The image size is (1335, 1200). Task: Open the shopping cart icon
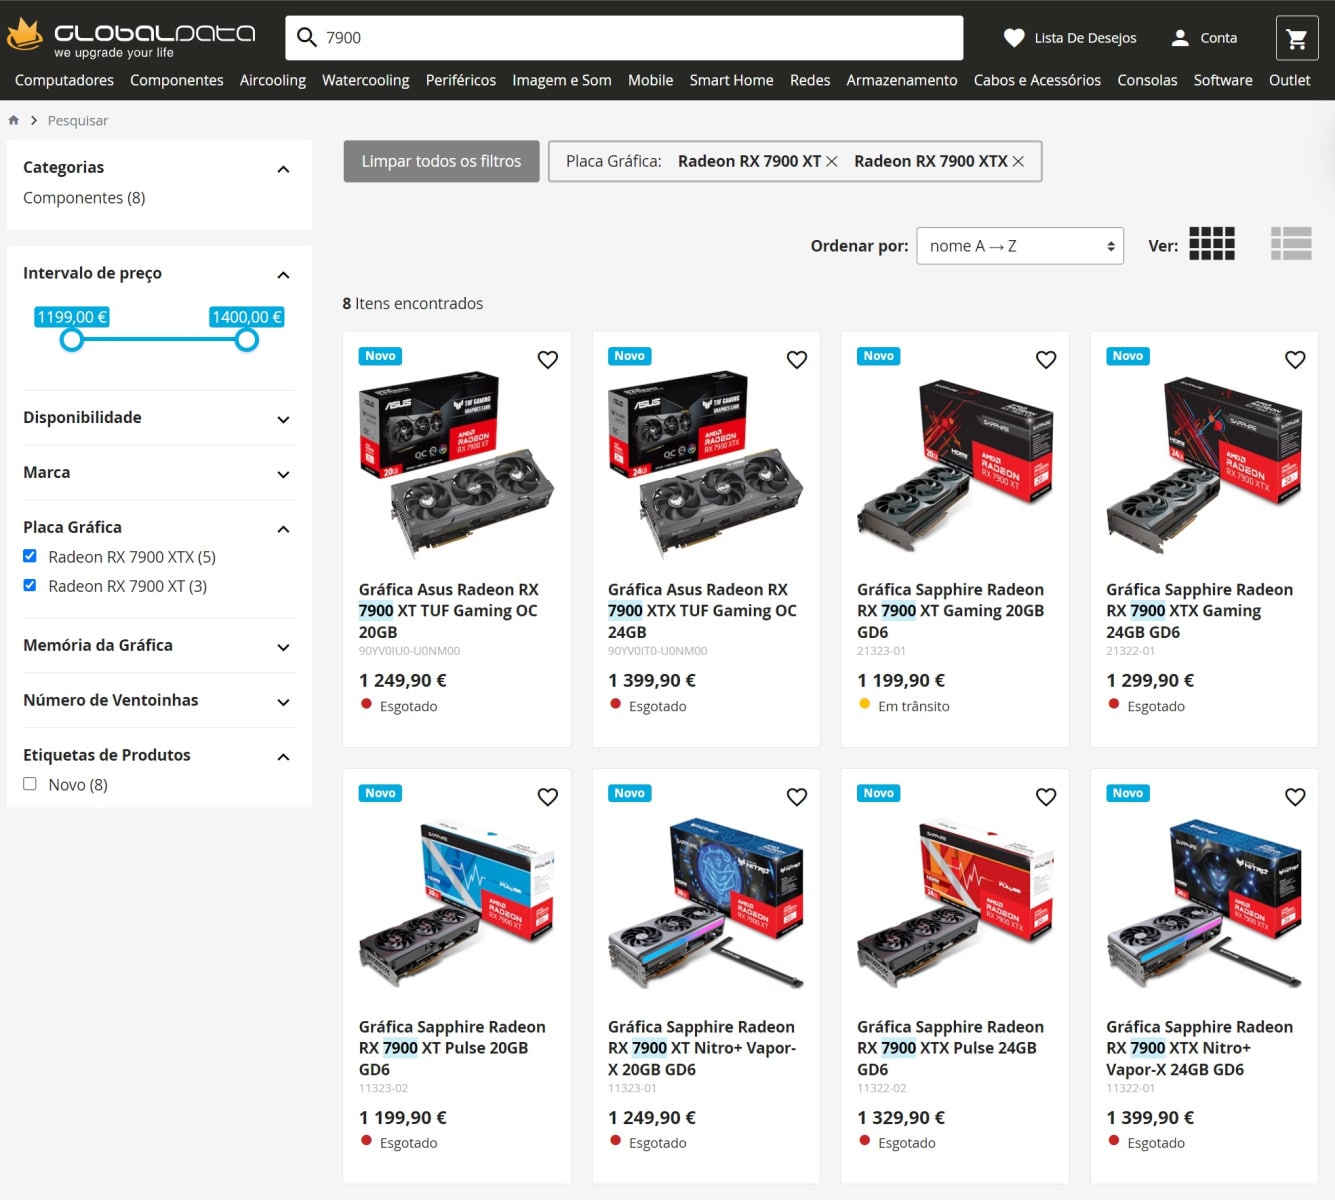[1297, 38]
